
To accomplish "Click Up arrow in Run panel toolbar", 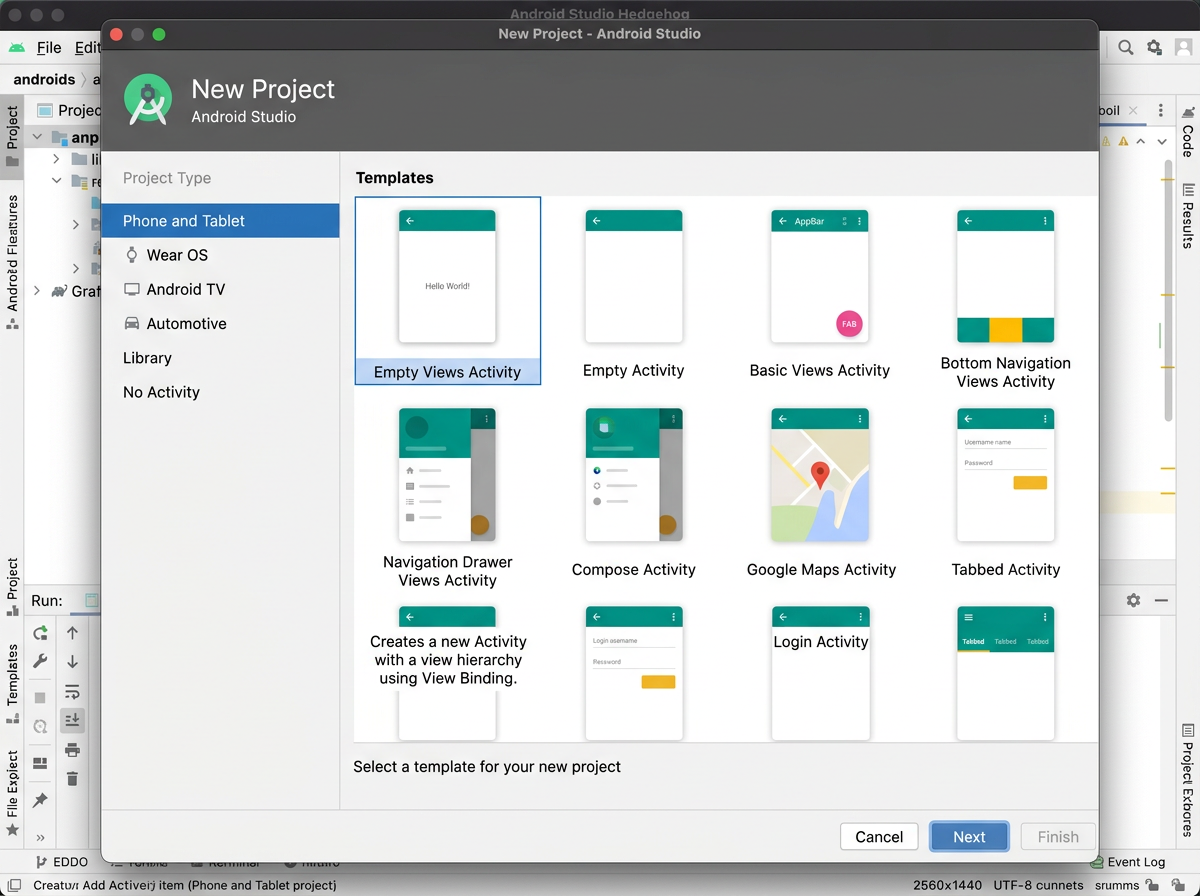I will 72,632.
